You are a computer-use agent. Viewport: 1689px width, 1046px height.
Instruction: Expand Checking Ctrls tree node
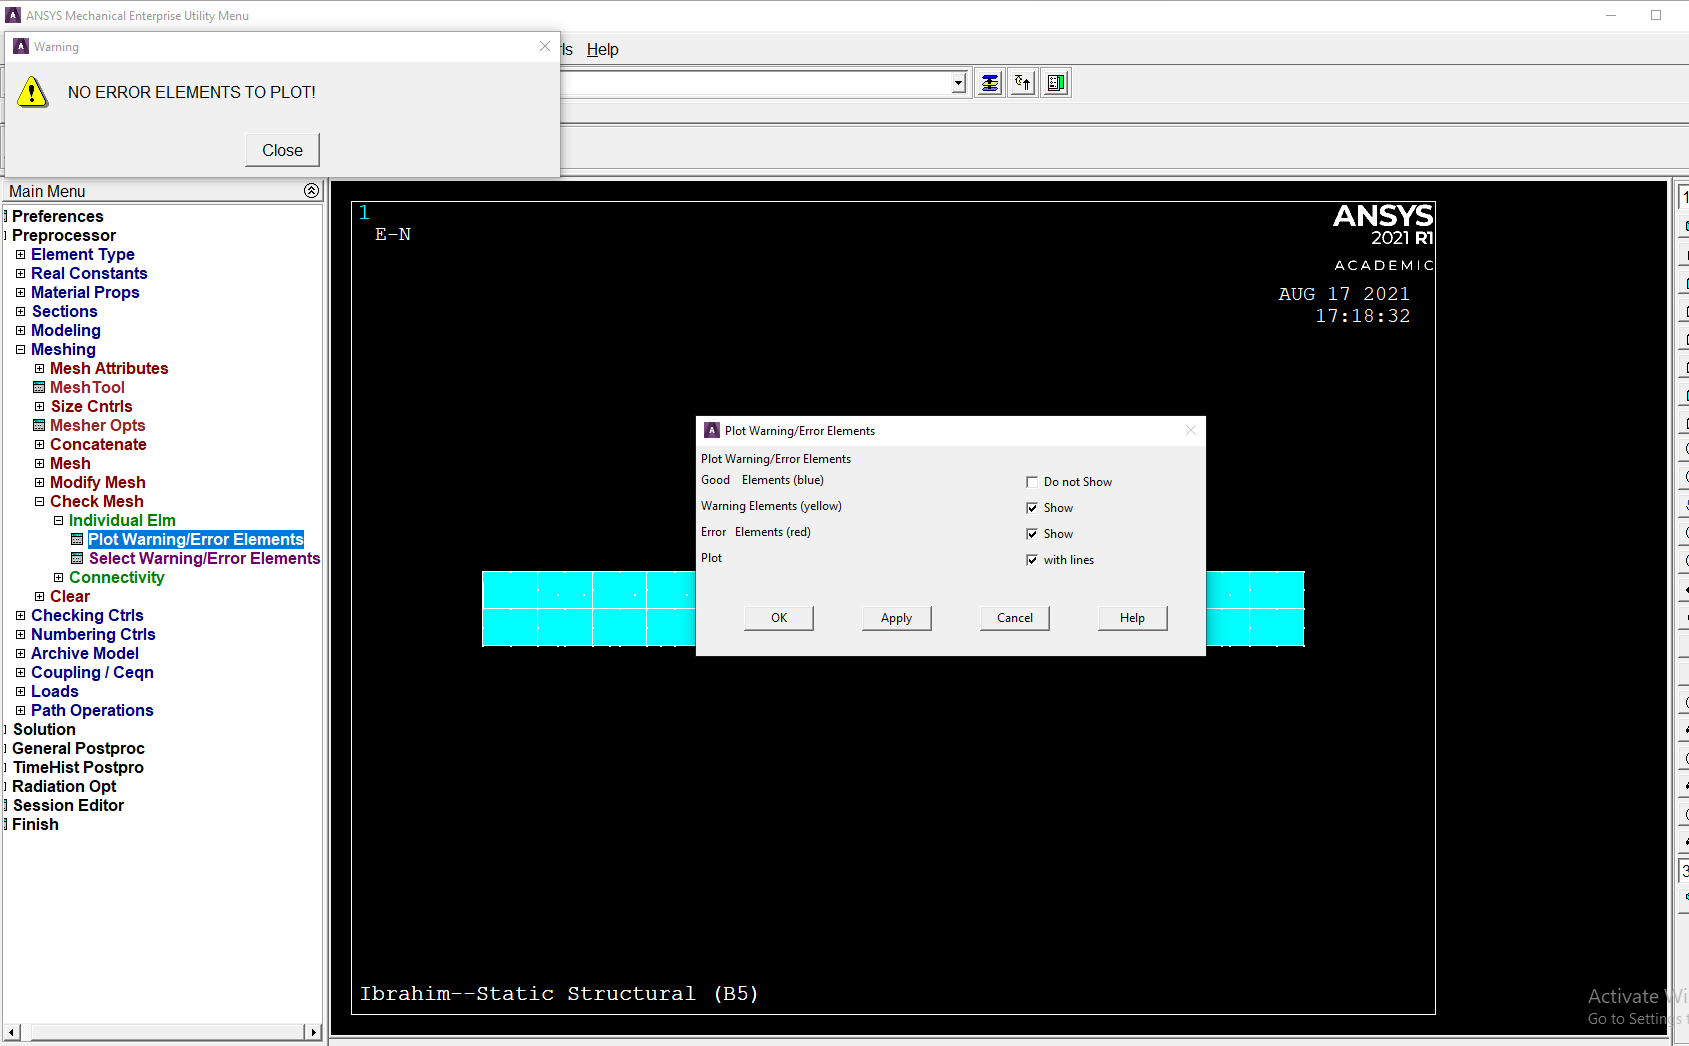20,616
